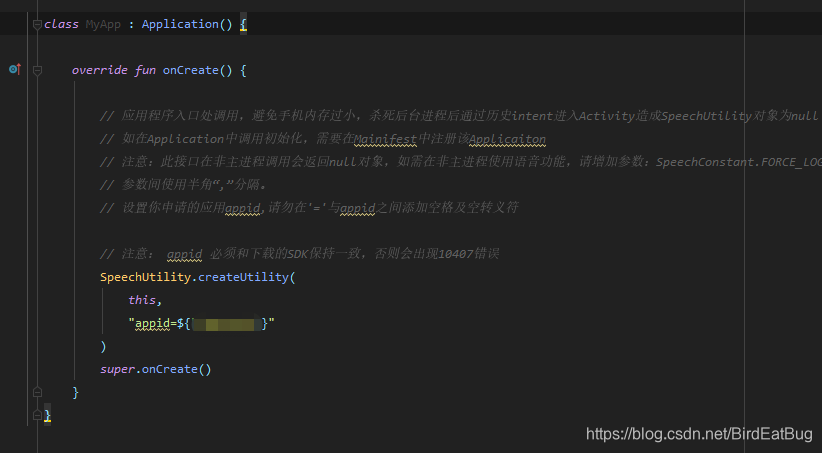Click the comment mentioning SpeechConstant.FORCE_LOG
The width and height of the screenshot is (822, 453).
pos(461,162)
